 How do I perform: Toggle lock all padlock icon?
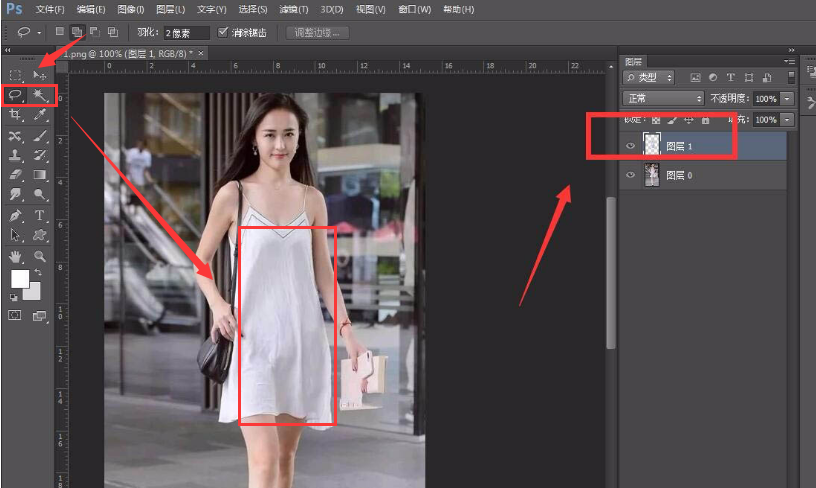click(705, 120)
